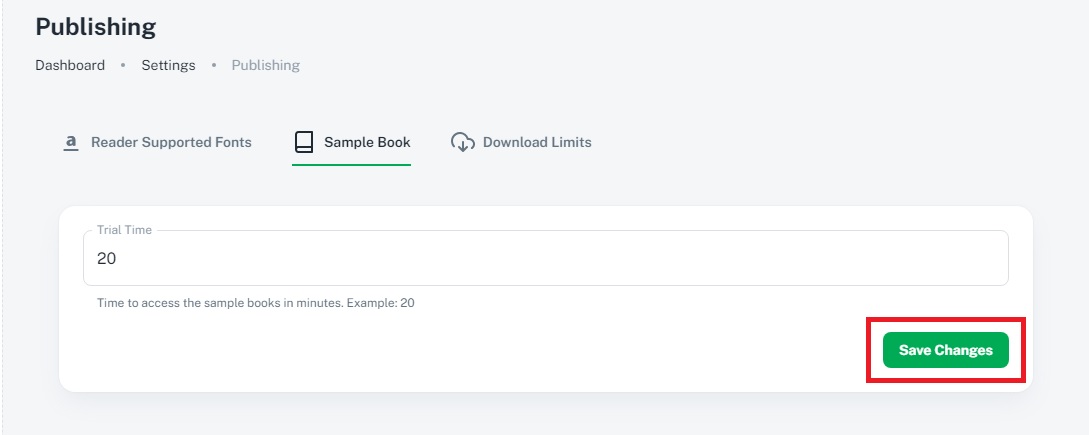
Task: Click the Amazon 'a' fonts icon
Action: click(x=71, y=143)
